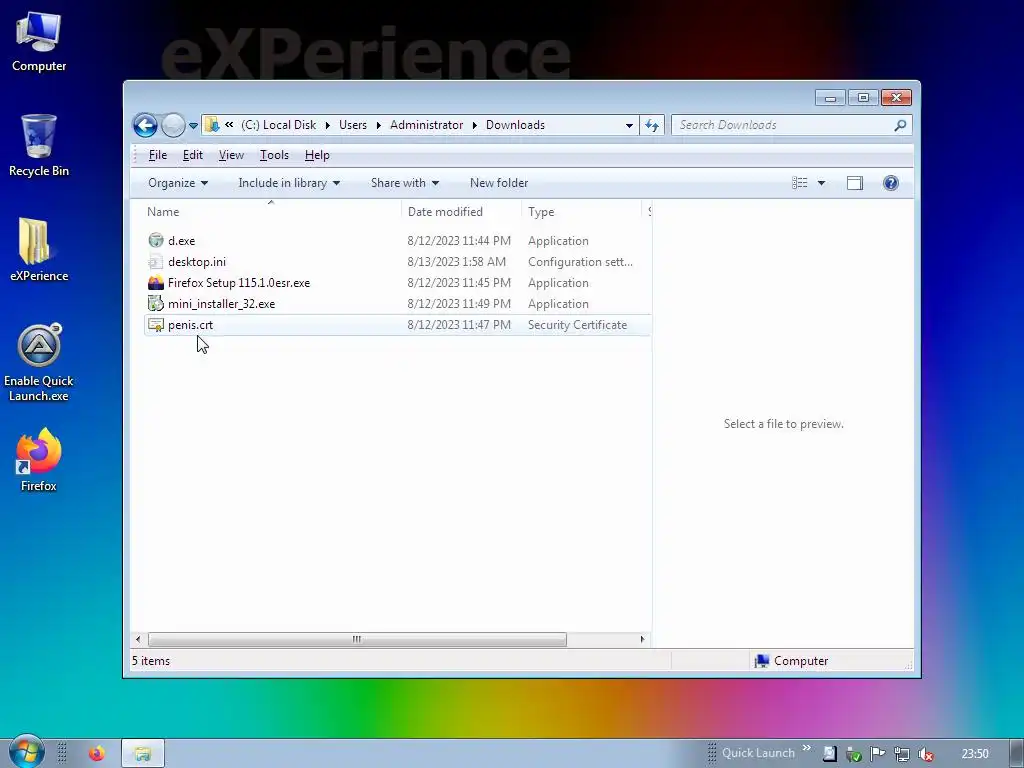Select Firefox Setup 115.1.0esr.exe icon
1024x768 pixels.
[x=155, y=283]
